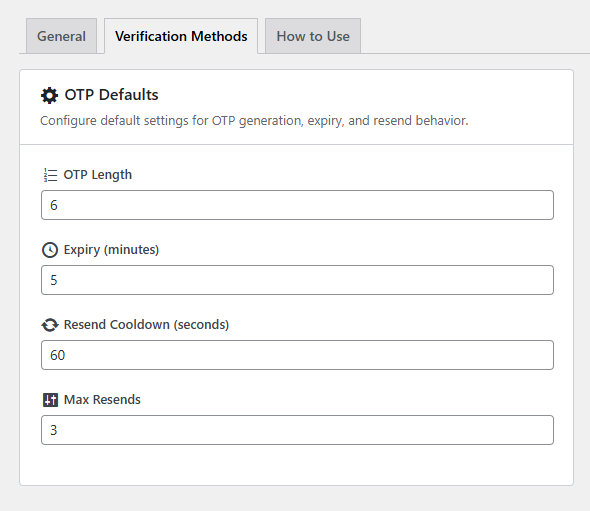Switch to the General tab
Screen dimensions: 590x511
(x=61, y=36)
